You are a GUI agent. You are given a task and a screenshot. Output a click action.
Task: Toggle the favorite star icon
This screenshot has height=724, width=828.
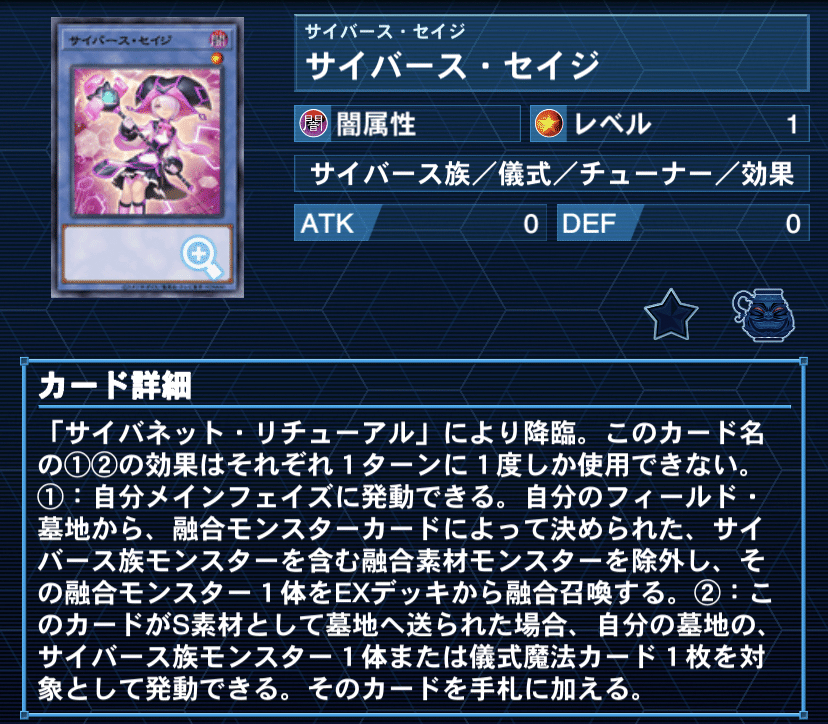click(x=671, y=315)
